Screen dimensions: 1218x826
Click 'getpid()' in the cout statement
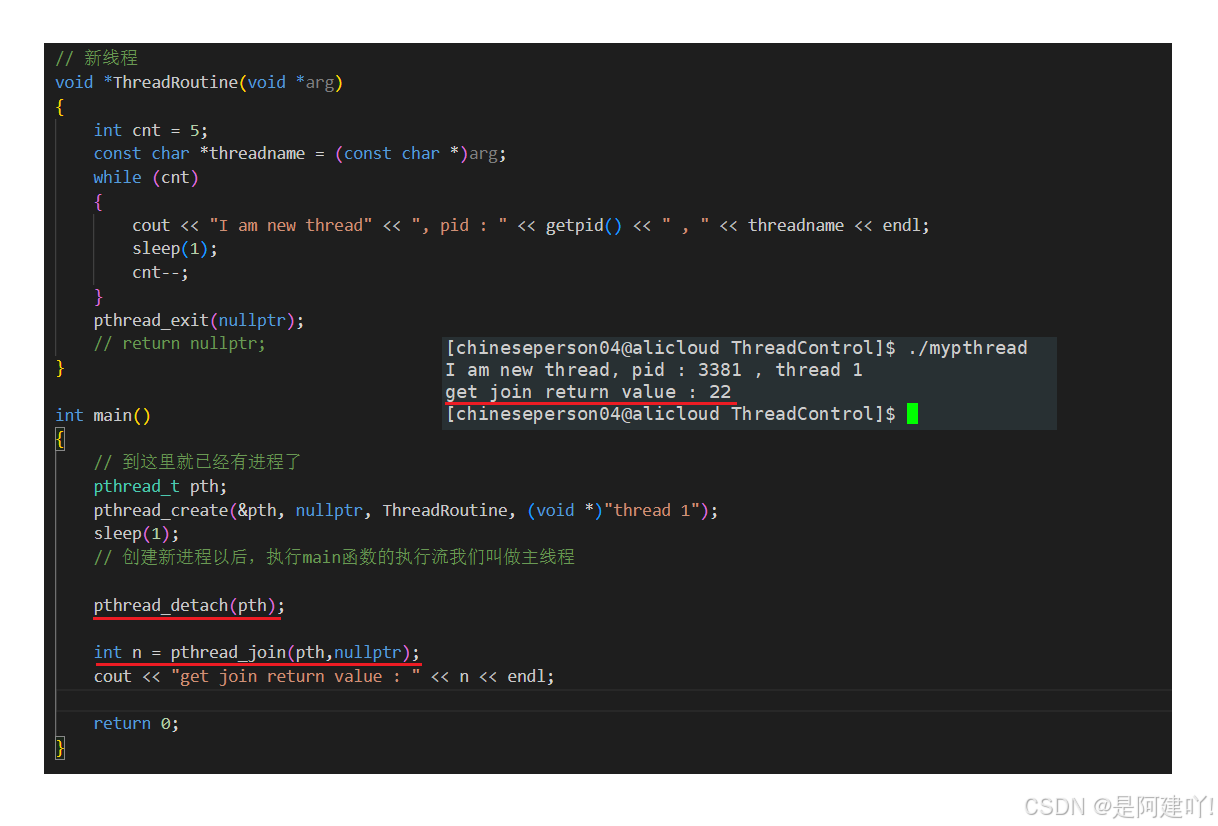point(584,225)
